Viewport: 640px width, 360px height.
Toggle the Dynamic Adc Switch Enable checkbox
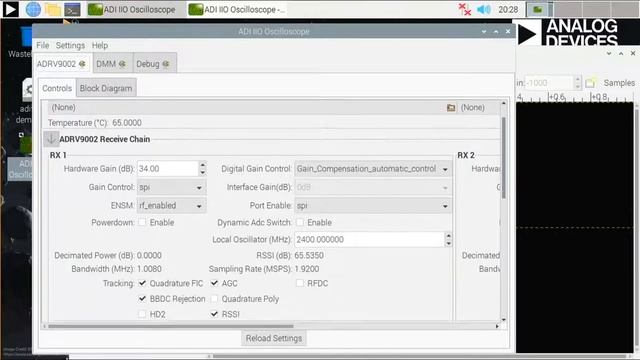300,222
